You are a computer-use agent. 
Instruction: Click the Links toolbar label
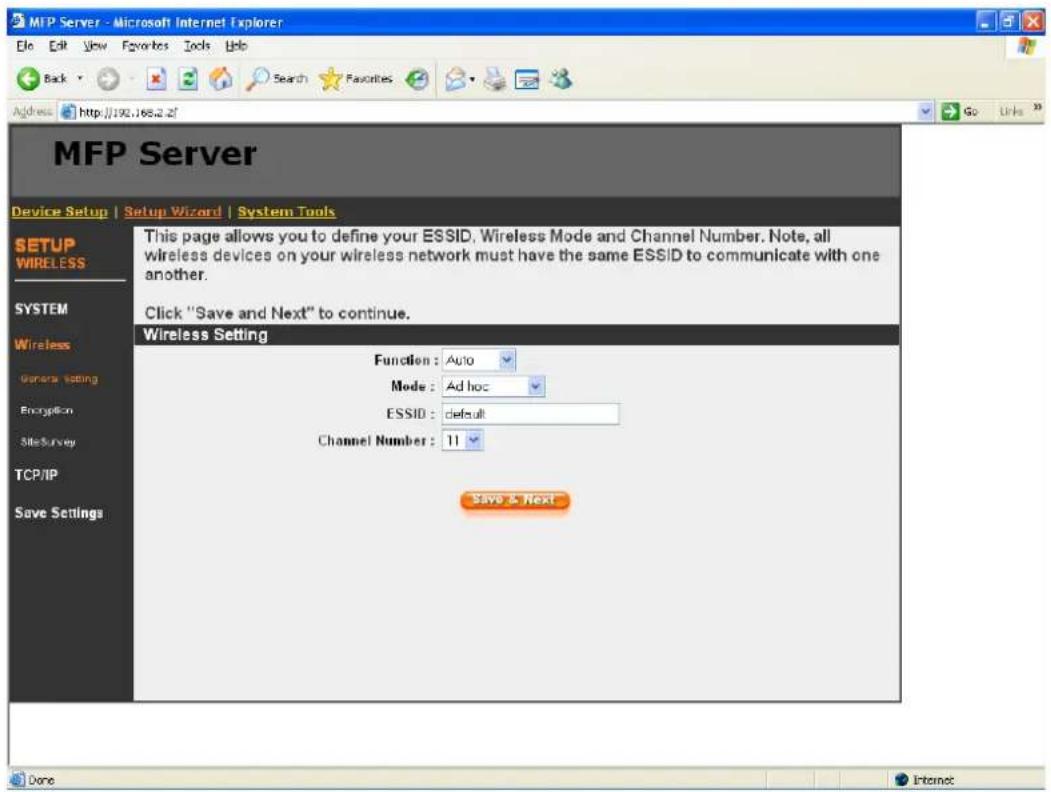click(x=1011, y=111)
